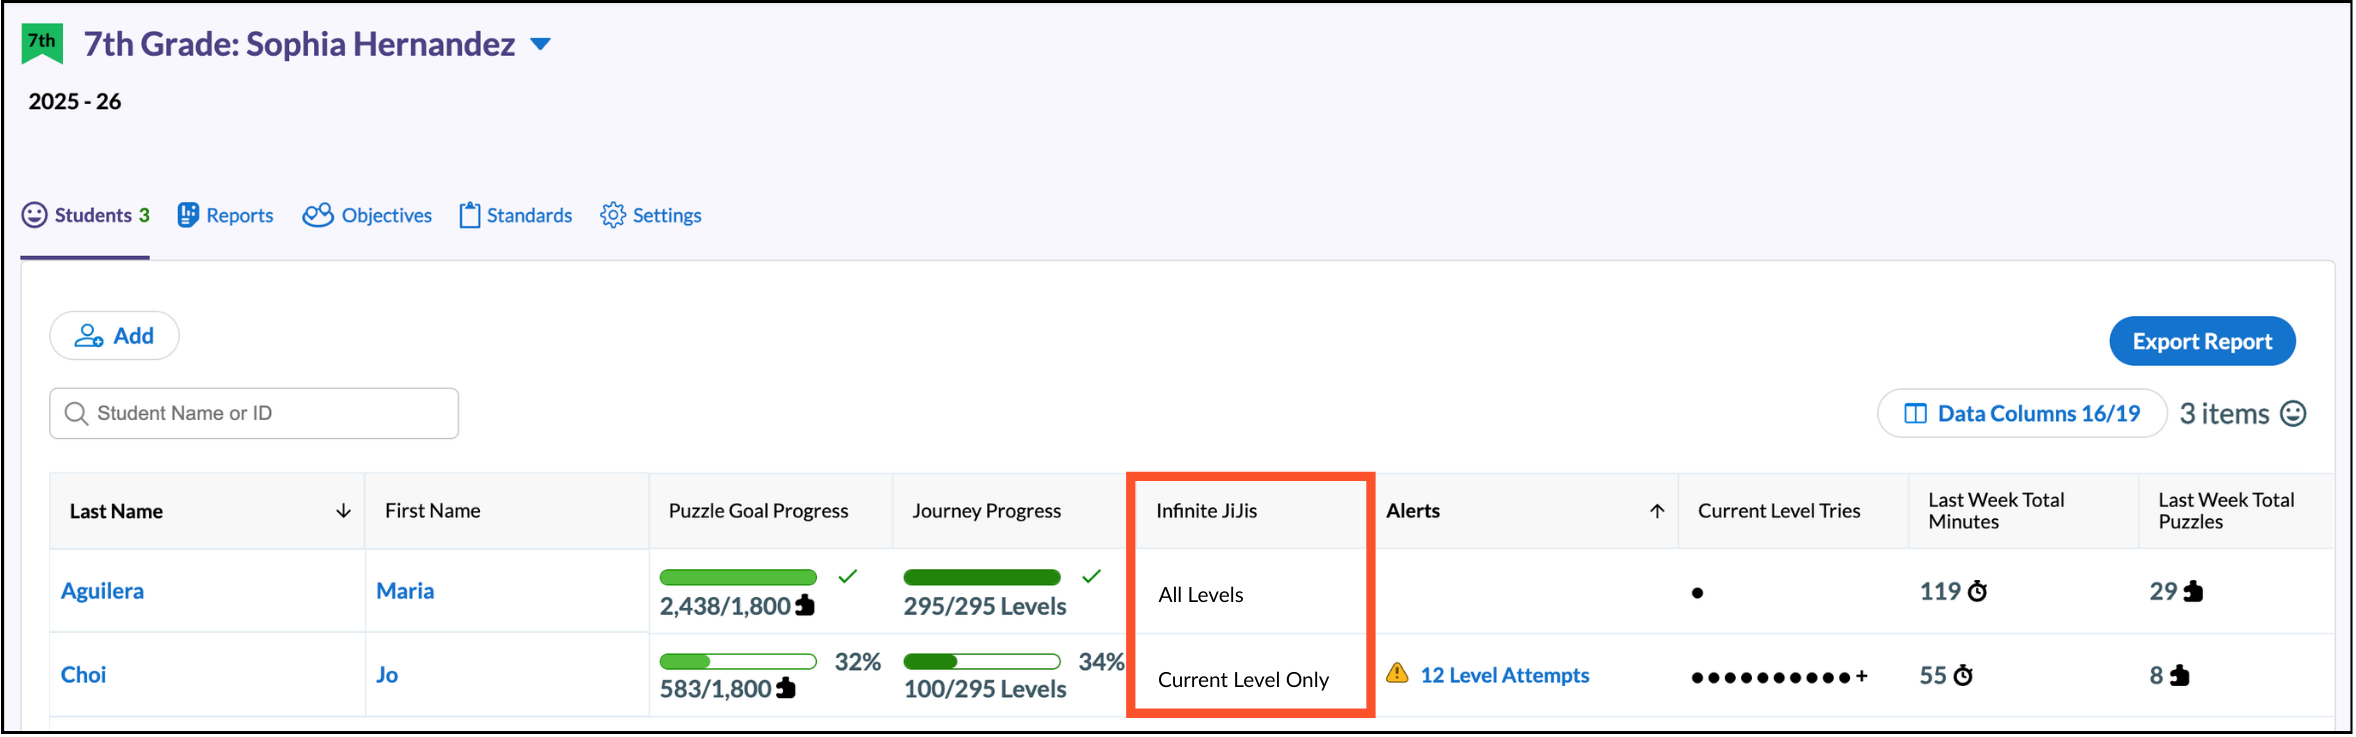Image resolution: width=2356 pixels, height=737 pixels.
Task: Click the 12 Level Attempts alert link
Action: [x=1504, y=675]
